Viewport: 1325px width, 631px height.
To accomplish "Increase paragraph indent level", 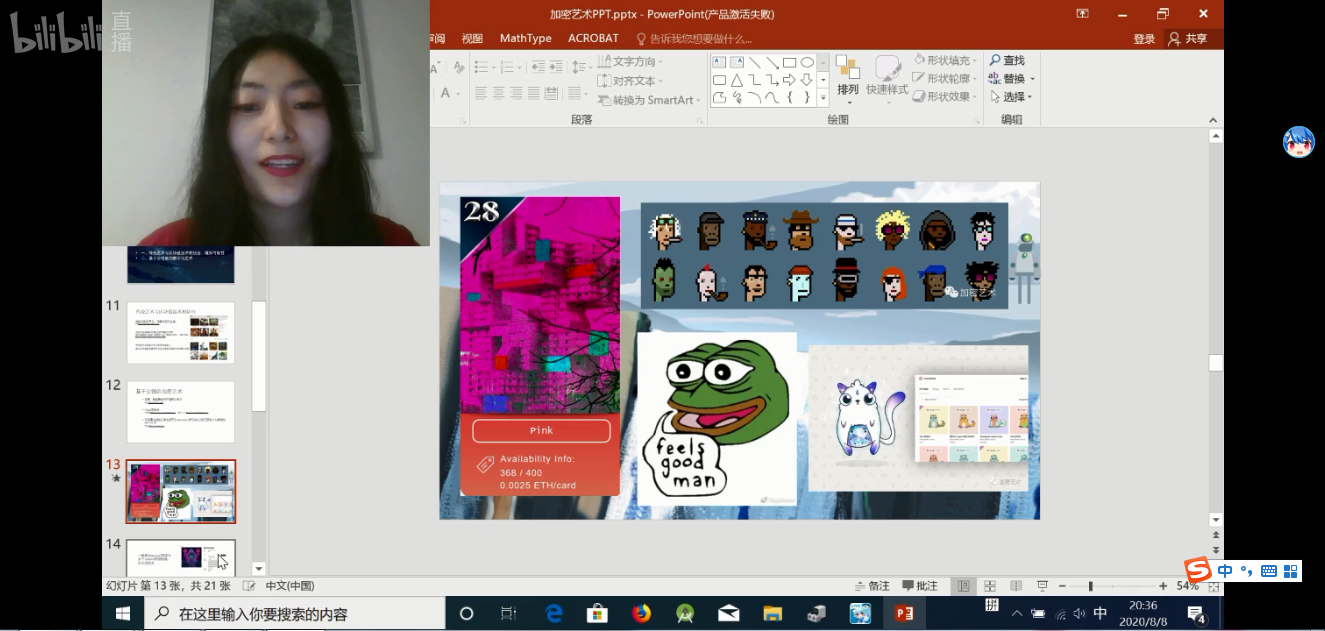I will [556, 67].
